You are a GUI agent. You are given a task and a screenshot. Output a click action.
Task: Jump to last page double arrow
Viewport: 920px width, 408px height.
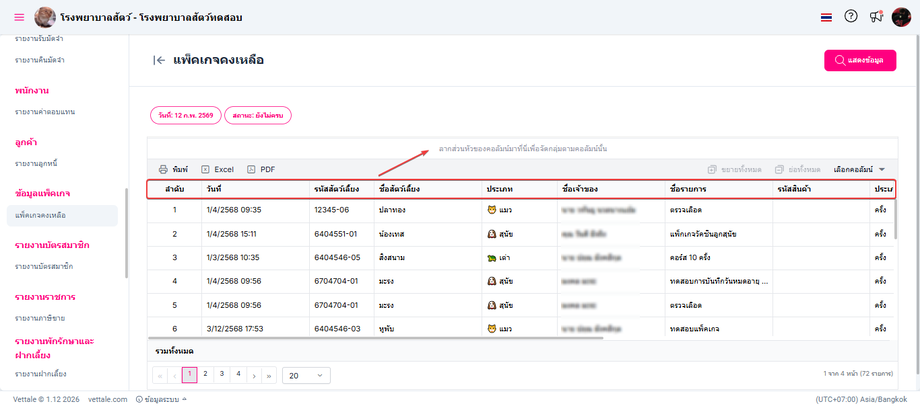click(269, 375)
